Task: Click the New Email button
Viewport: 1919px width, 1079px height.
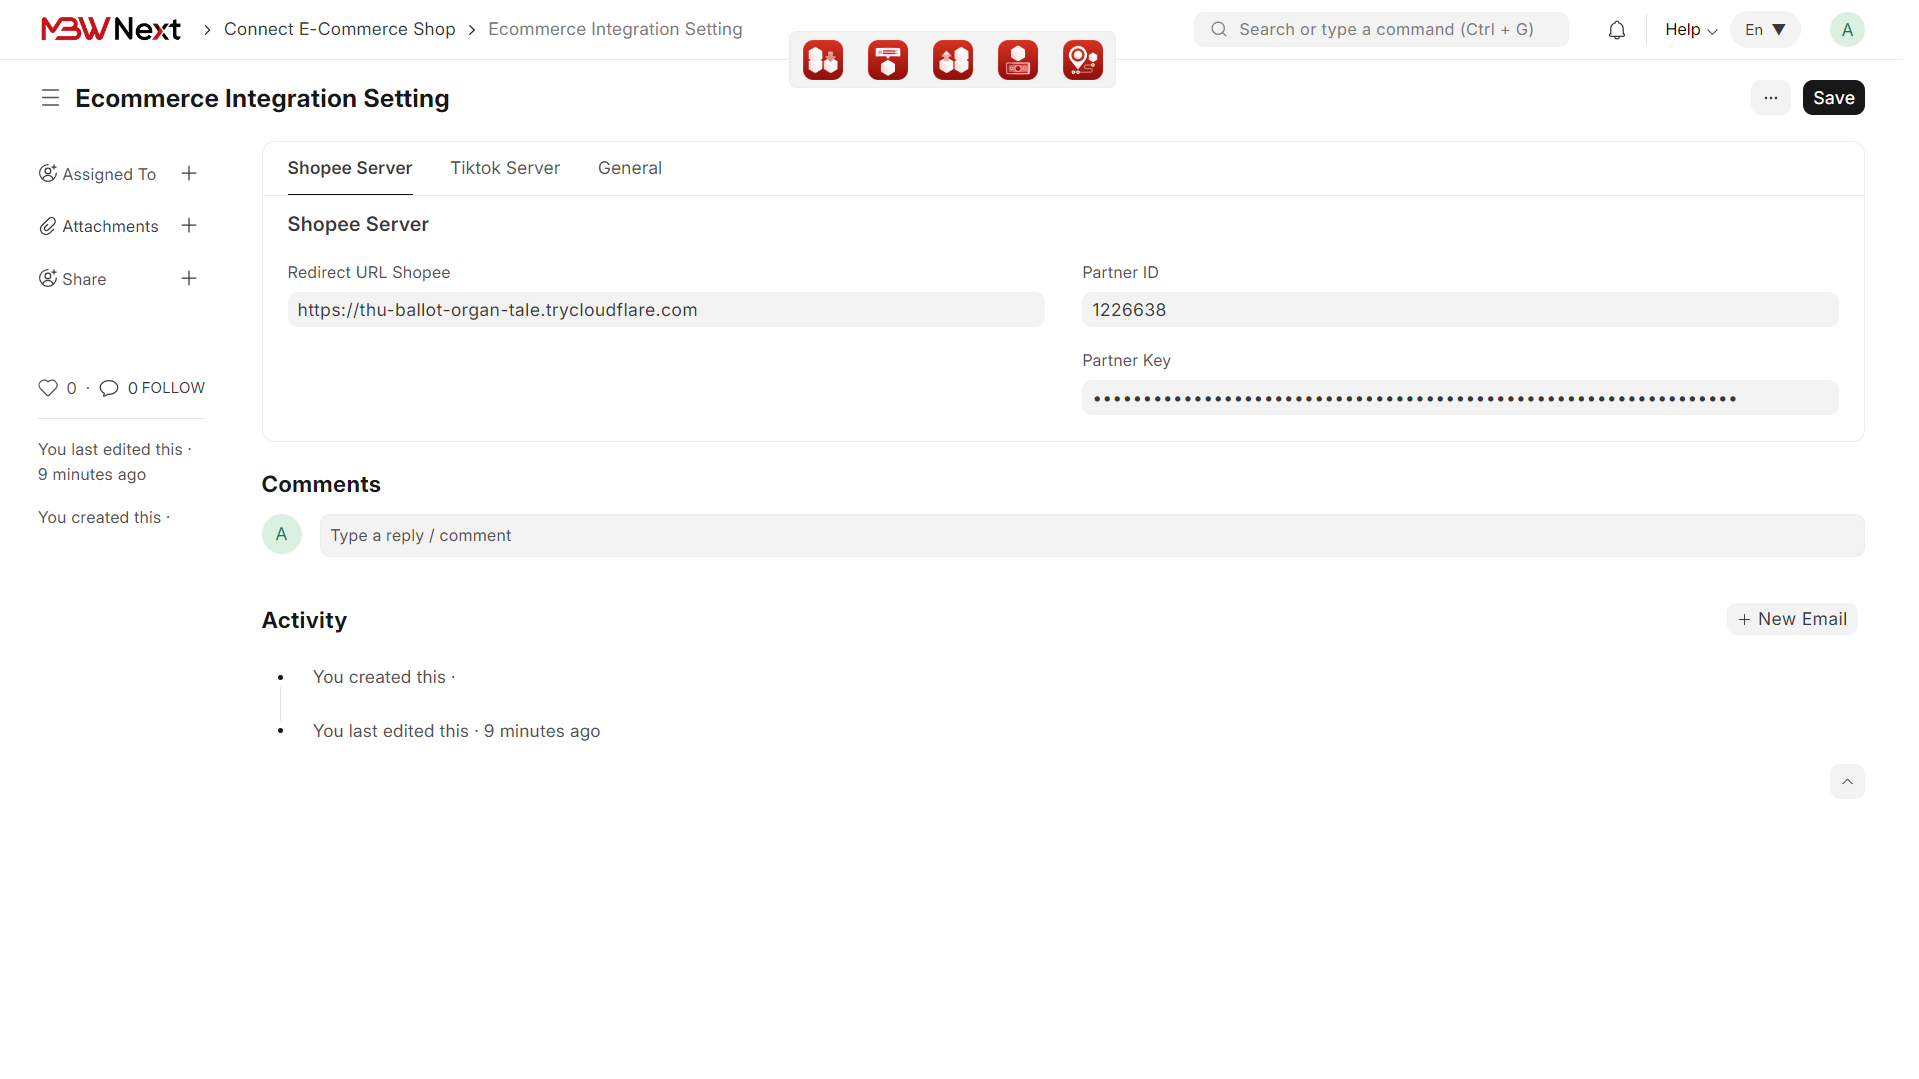Action: (1791, 619)
